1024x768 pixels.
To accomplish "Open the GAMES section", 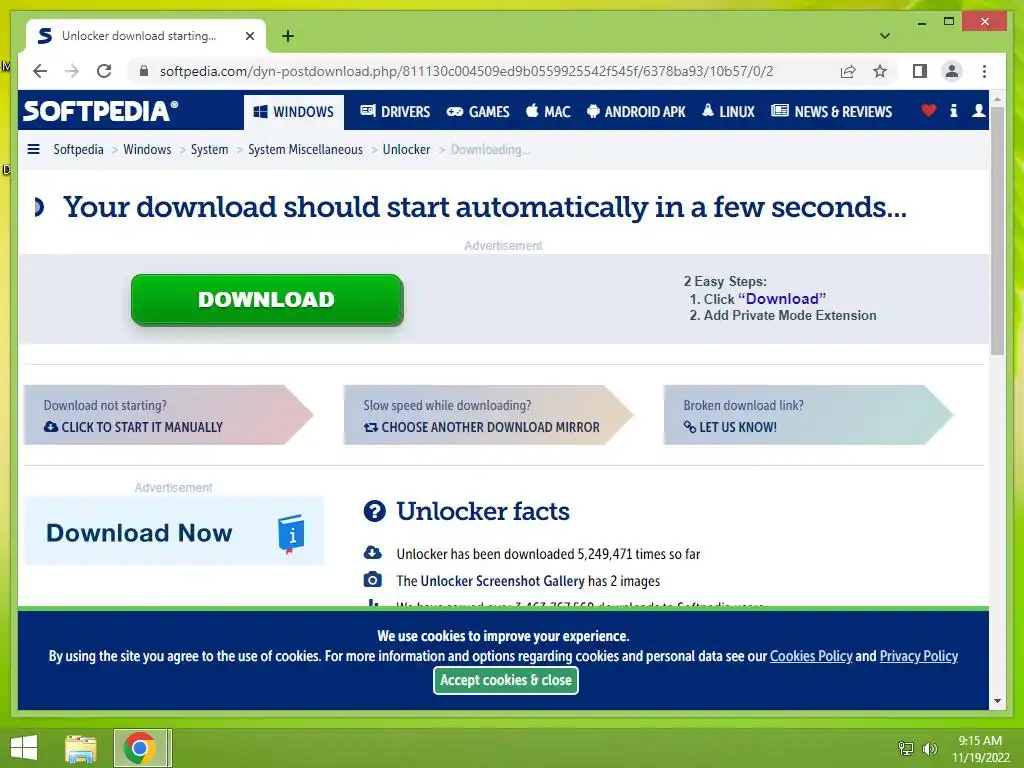I will pyautogui.click(x=477, y=112).
